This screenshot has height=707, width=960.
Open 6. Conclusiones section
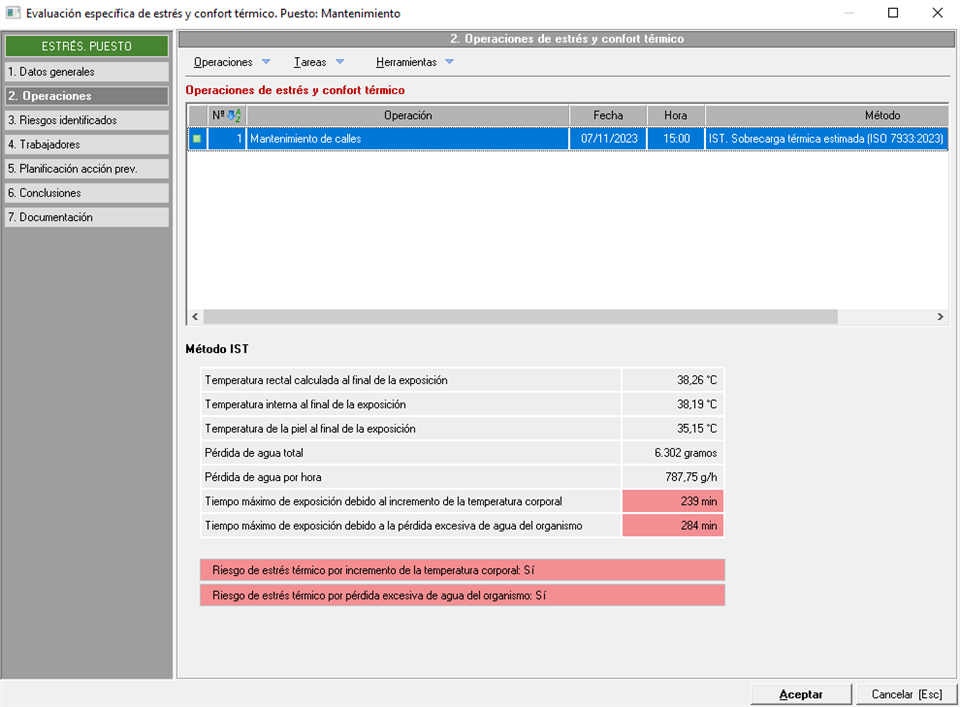click(86, 193)
